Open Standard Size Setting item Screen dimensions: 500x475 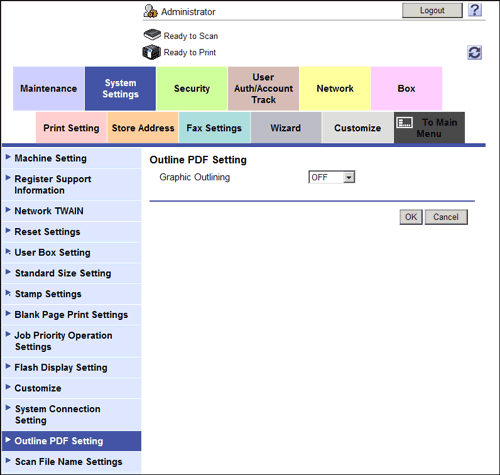[71, 273]
